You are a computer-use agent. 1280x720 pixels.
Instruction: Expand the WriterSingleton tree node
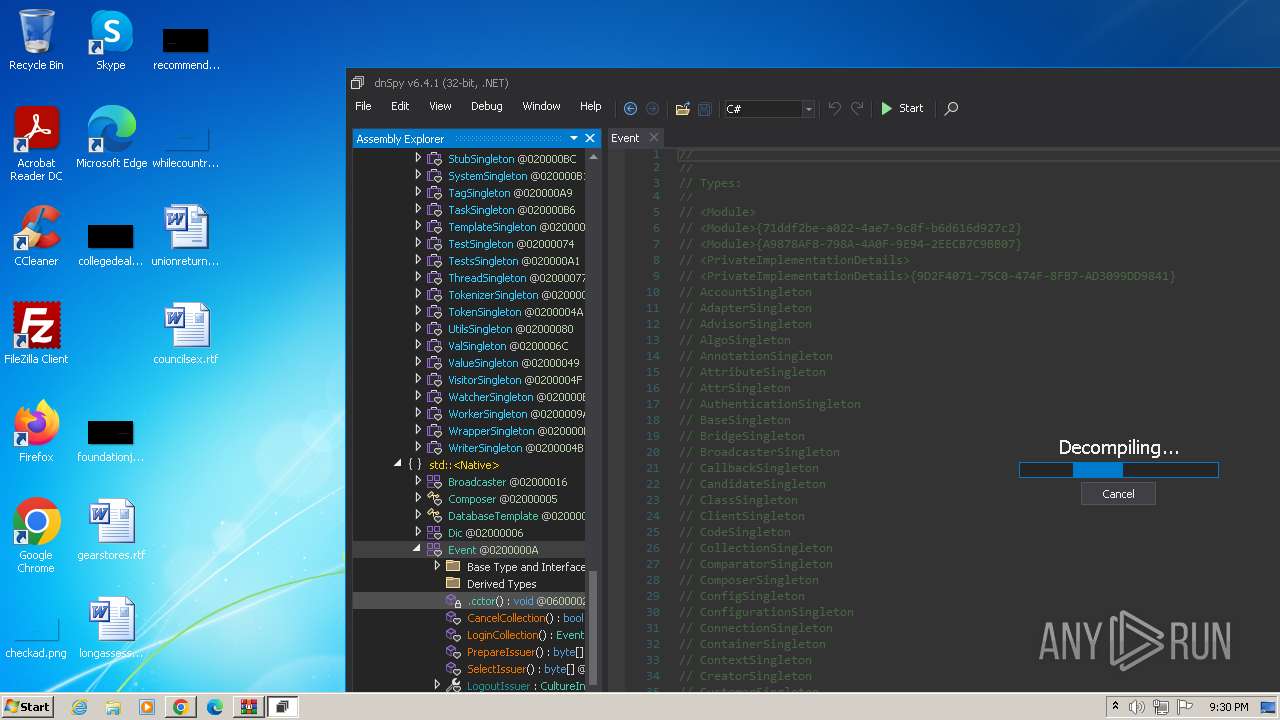(418, 447)
